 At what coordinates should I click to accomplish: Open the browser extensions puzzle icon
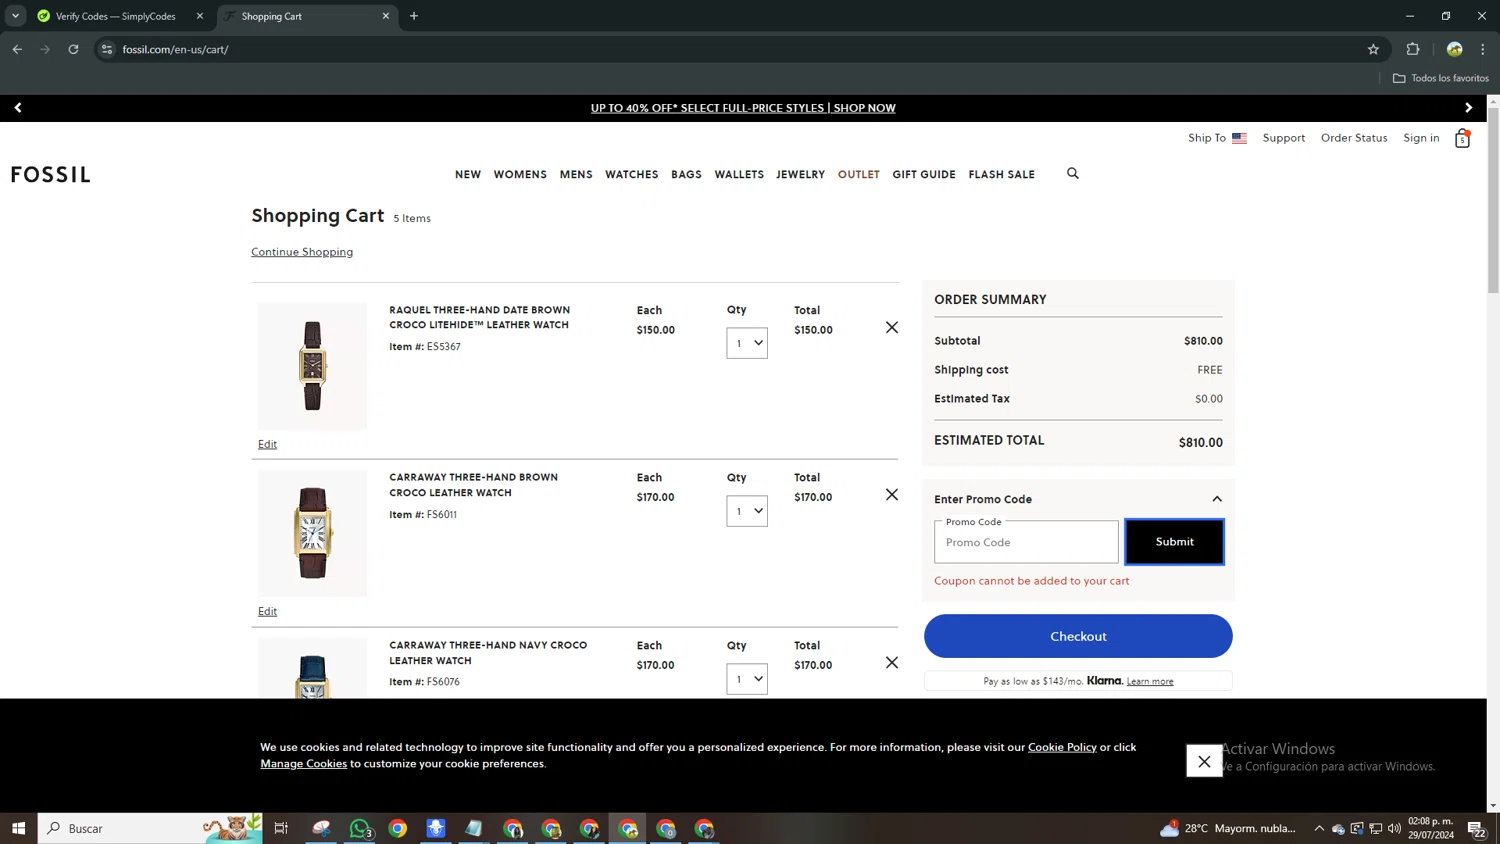[1413, 49]
